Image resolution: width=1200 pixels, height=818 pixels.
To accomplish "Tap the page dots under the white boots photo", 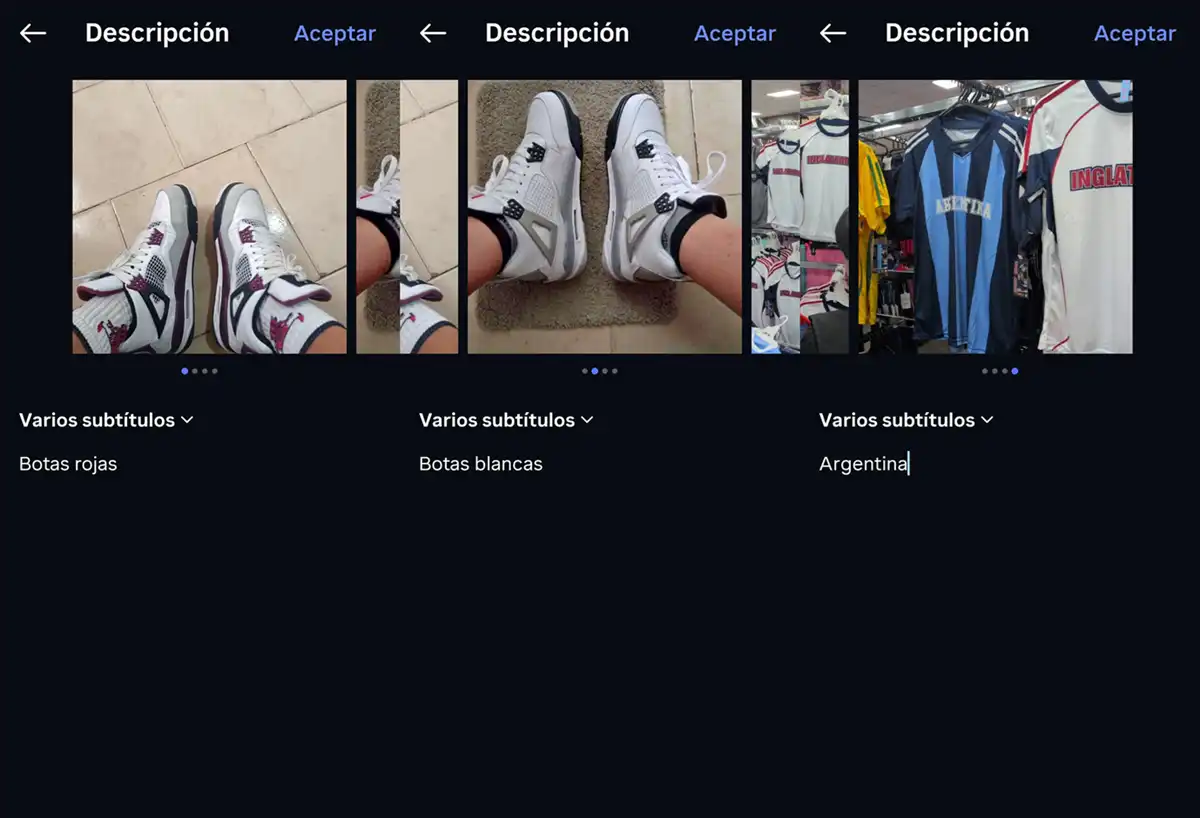I will pos(600,371).
